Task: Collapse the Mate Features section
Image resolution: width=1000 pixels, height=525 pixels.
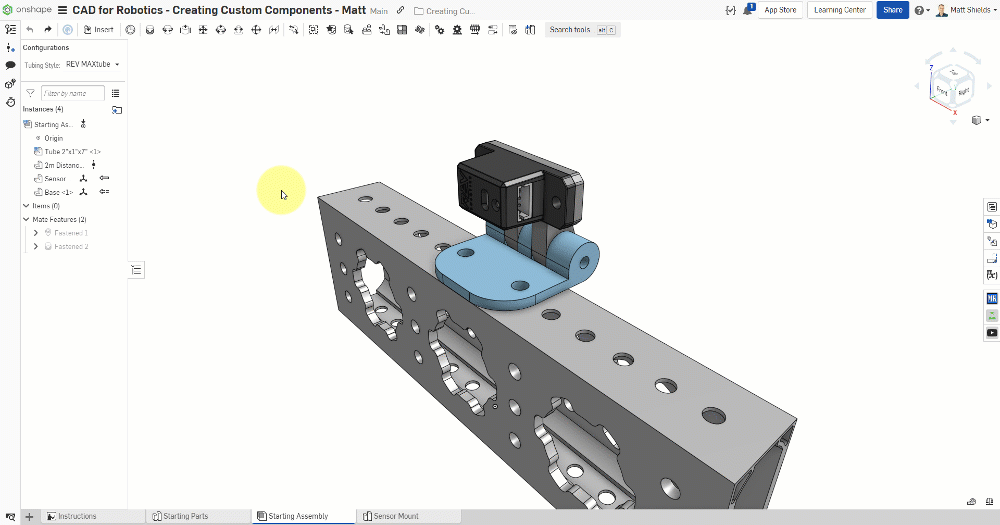Action: point(26,219)
